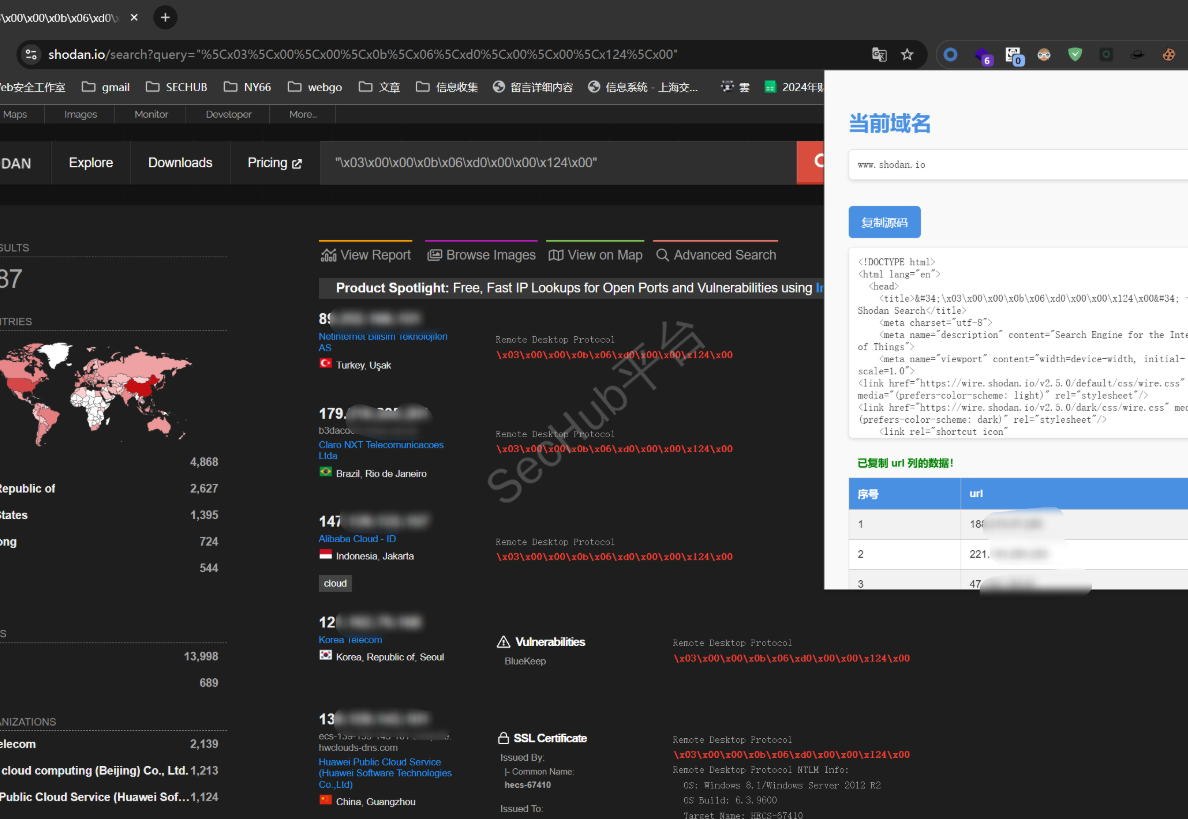Image resolution: width=1188 pixels, height=819 pixels.
Task: Open the green shield extension
Action: pyautogui.click(x=1075, y=55)
